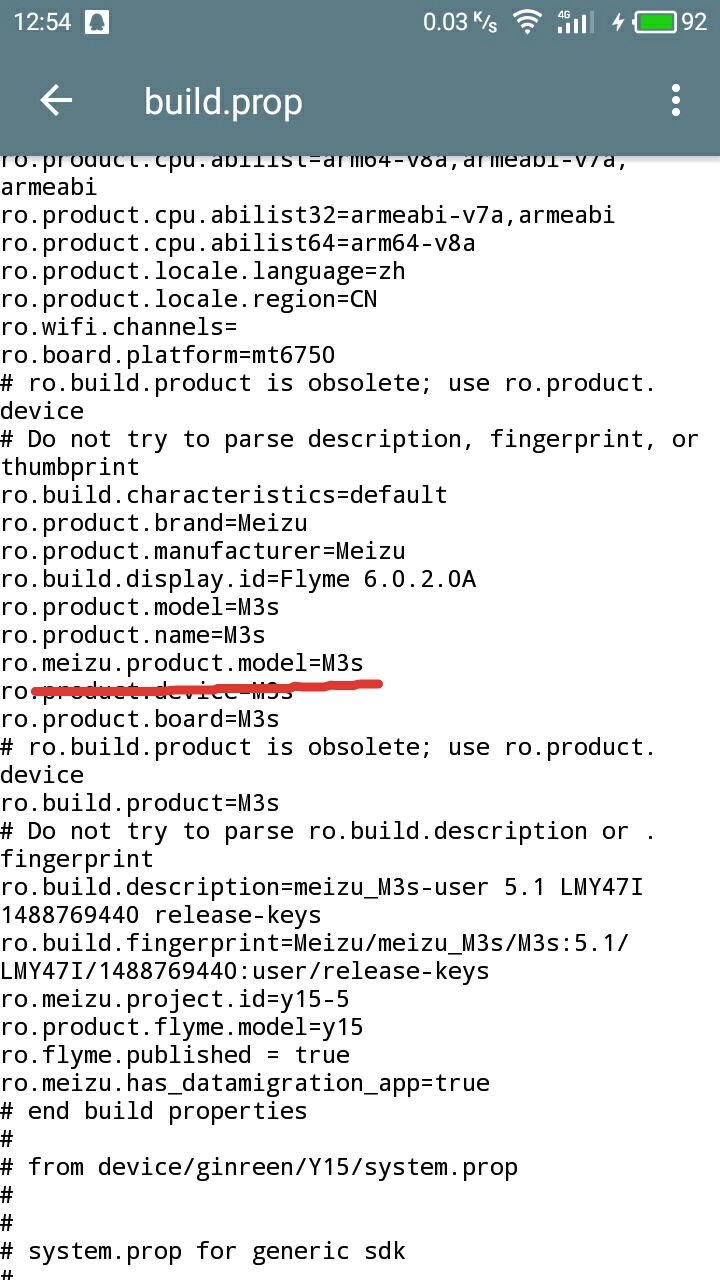Tap the build.prop title text
Image resolution: width=720 pixels, height=1280 pixels.
(223, 102)
